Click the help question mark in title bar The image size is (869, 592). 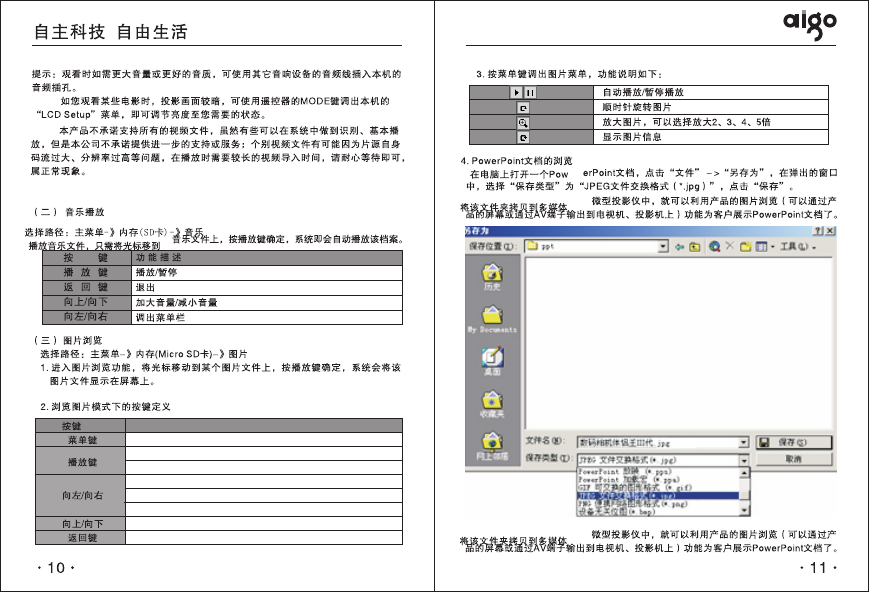coord(819,231)
